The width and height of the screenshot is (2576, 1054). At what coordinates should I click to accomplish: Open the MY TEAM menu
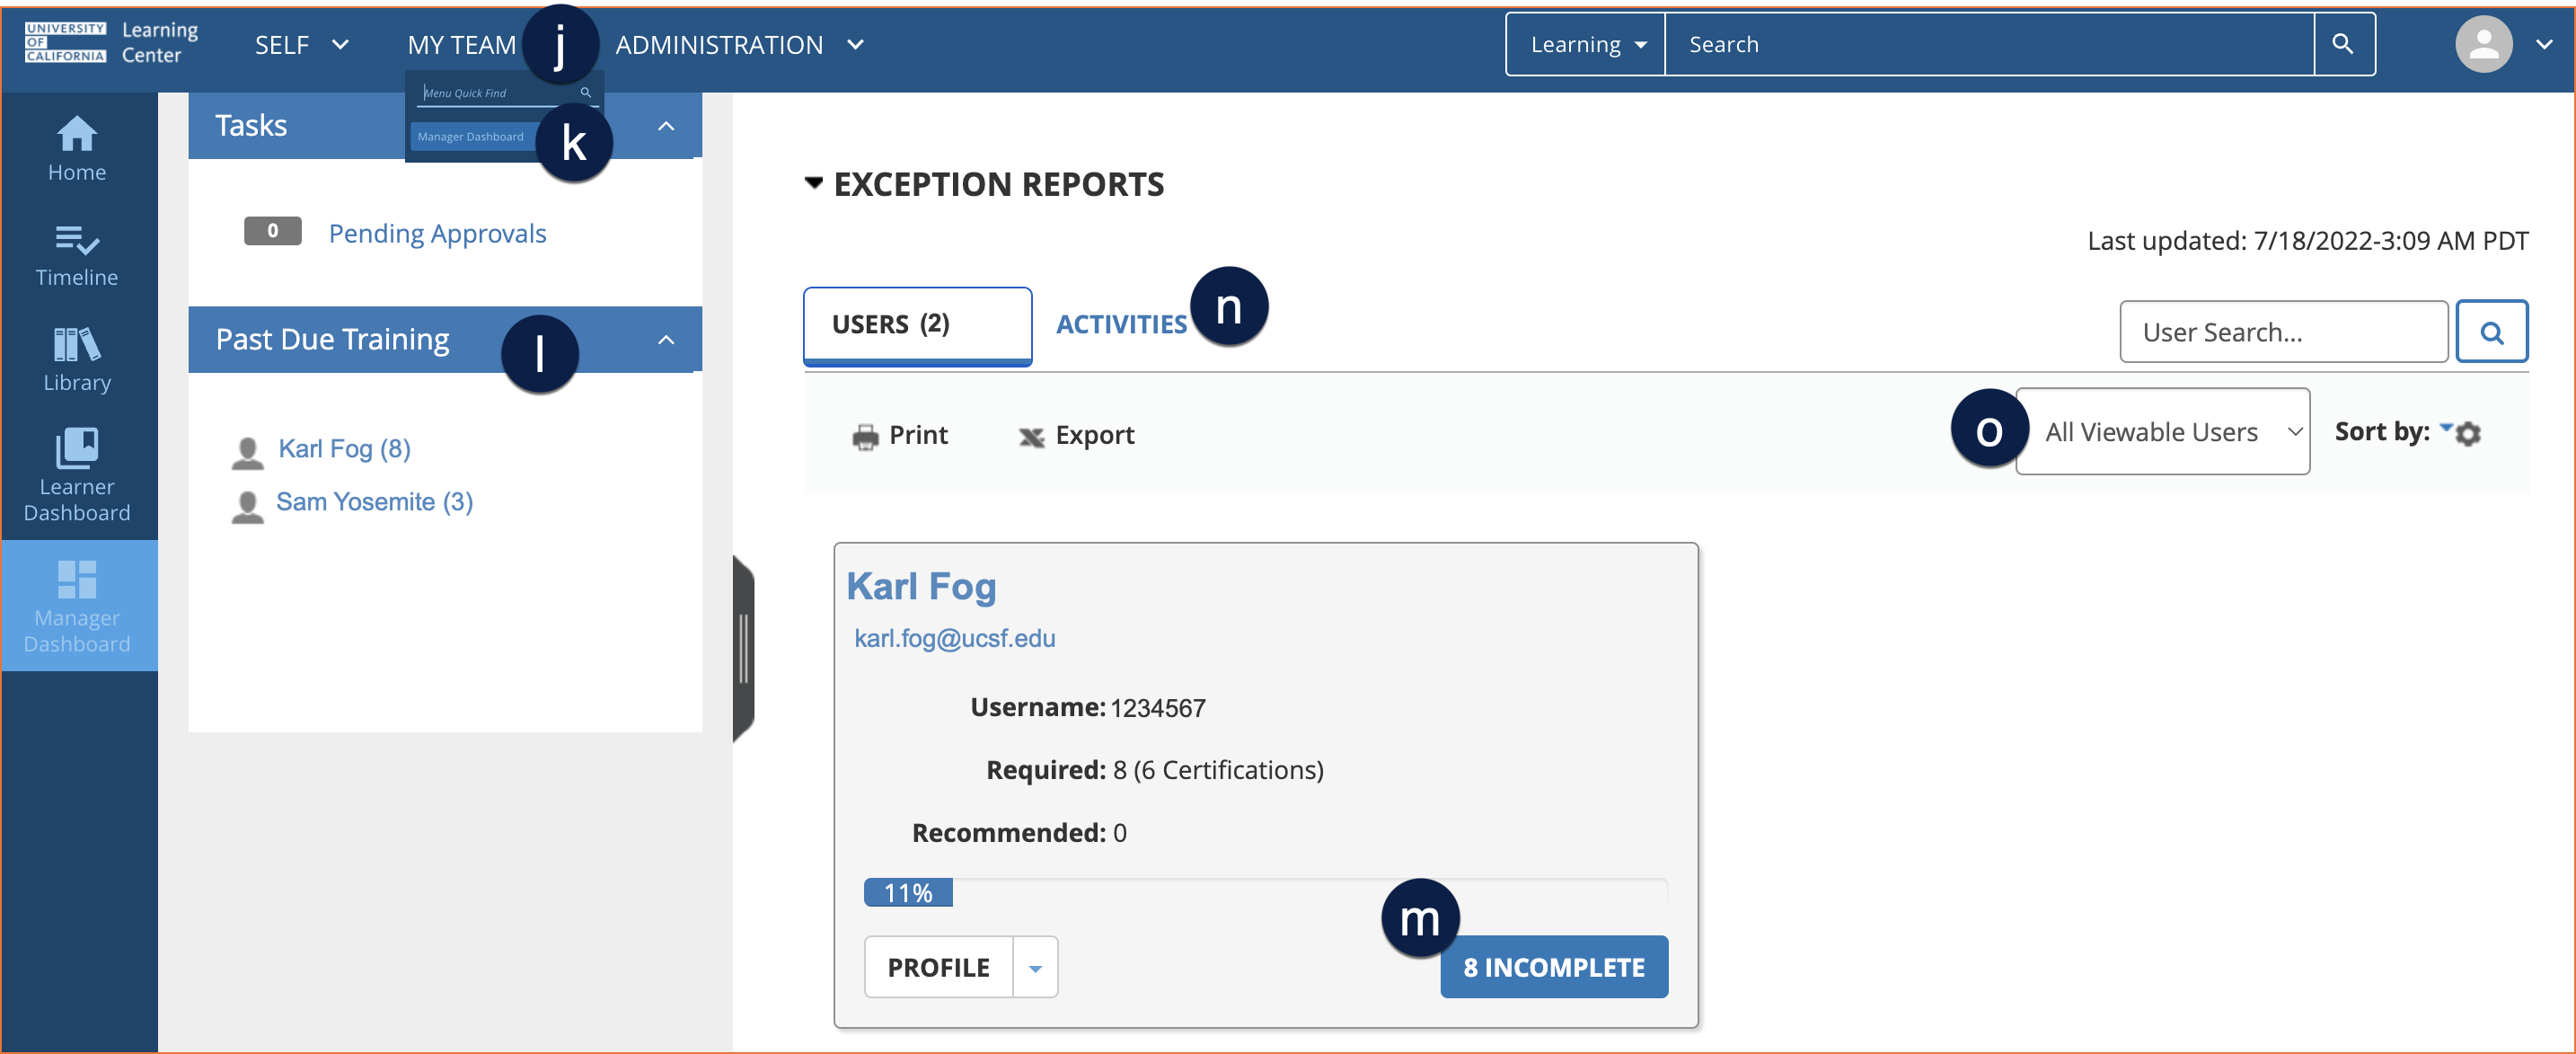(x=462, y=45)
